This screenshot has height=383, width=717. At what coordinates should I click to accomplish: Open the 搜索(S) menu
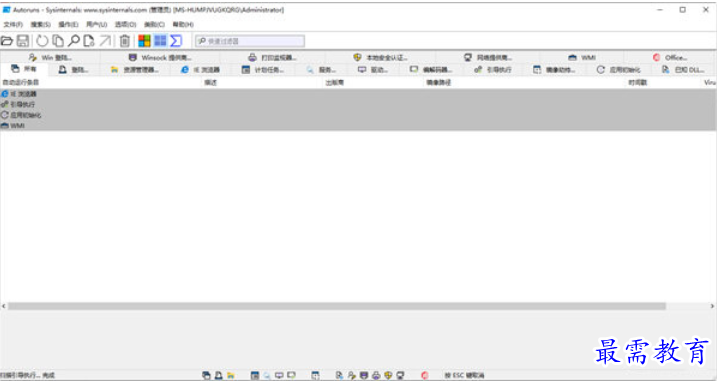tap(40, 24)
